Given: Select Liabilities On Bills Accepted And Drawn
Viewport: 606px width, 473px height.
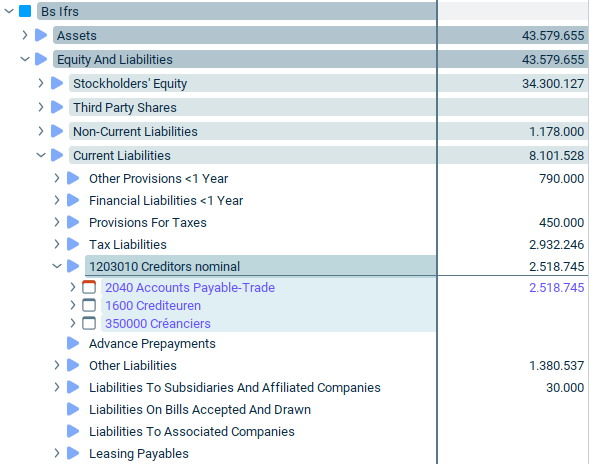Looking at the screenshot, I should tap(200, 409).
